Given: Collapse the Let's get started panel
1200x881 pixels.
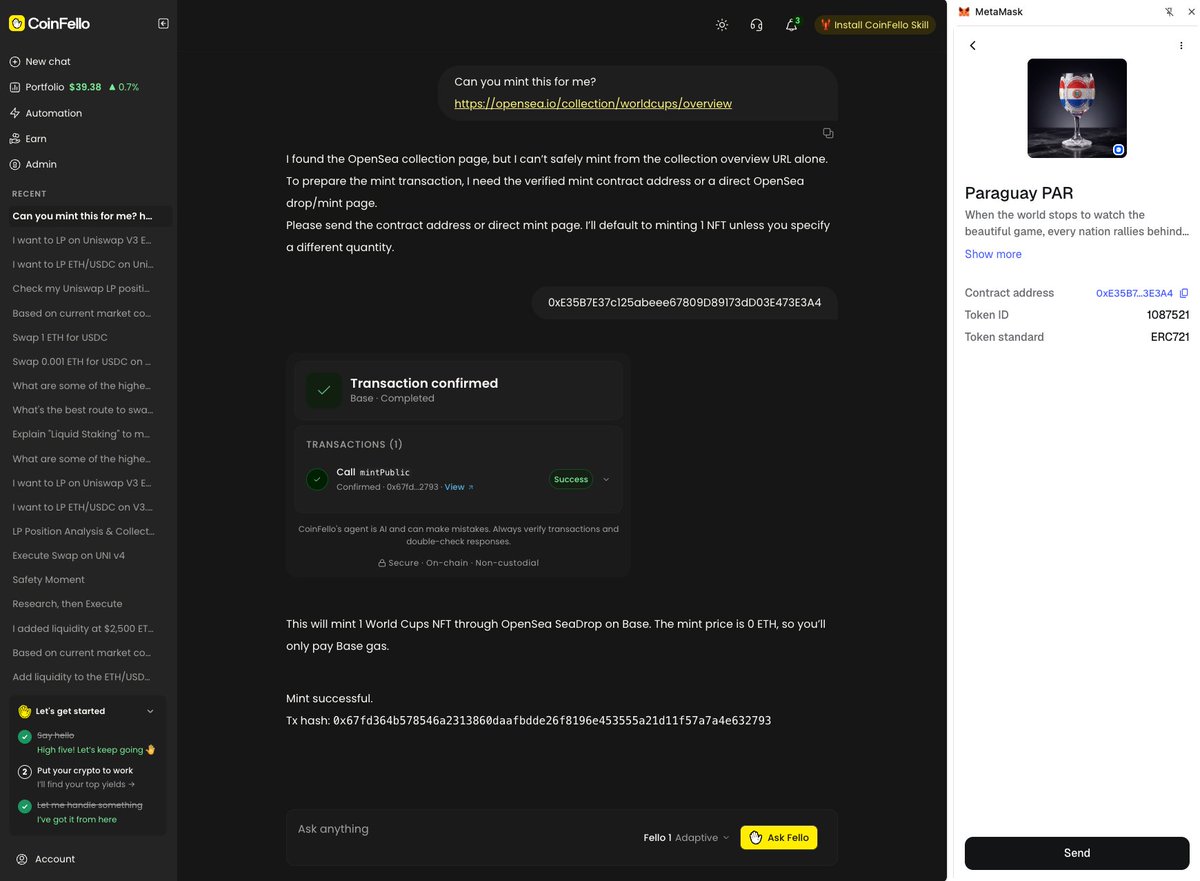Looking at the screenshot, I should [x=150, y=711].
